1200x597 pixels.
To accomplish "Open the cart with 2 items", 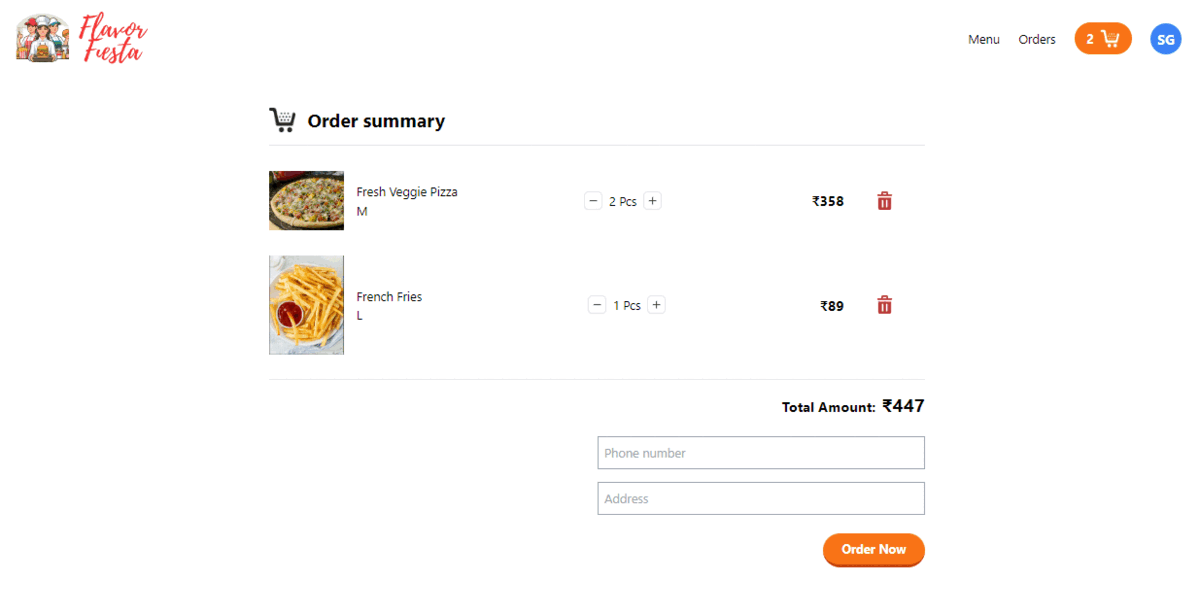I will click(1103, 39).
